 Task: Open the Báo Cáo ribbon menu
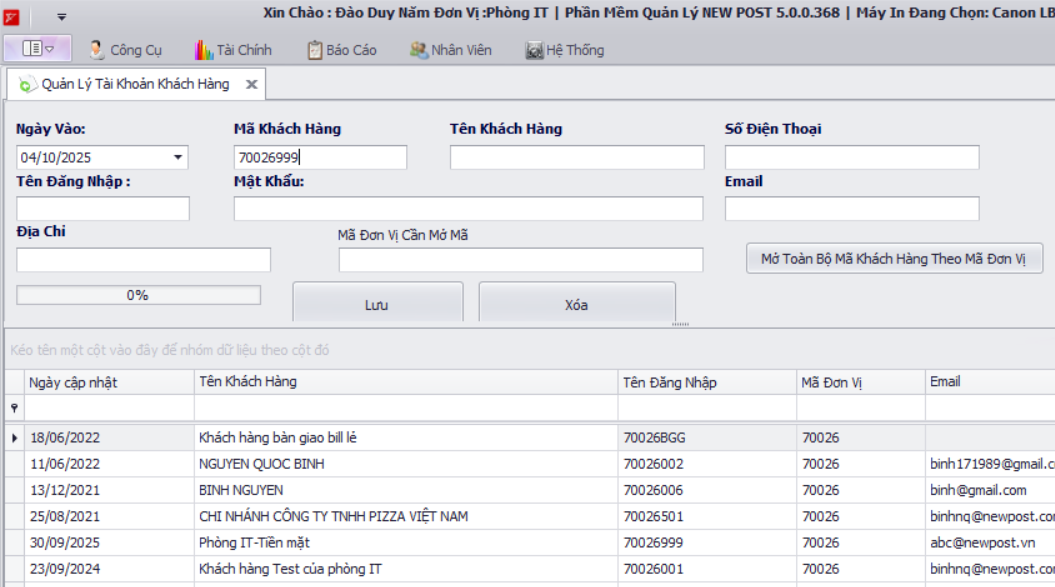pos(342,50)
